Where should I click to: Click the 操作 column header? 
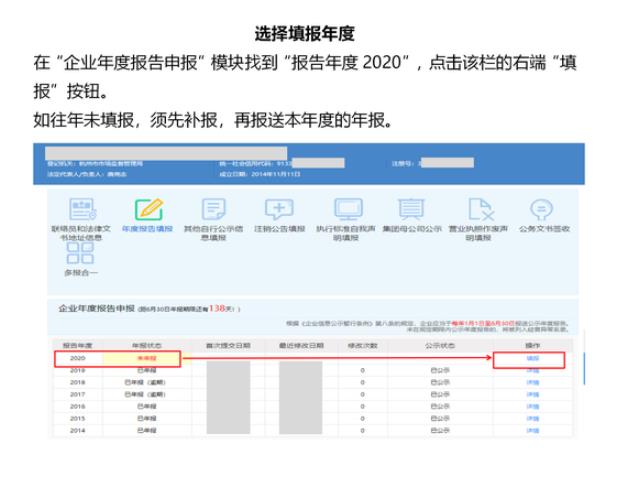click(x=532, y=344)
